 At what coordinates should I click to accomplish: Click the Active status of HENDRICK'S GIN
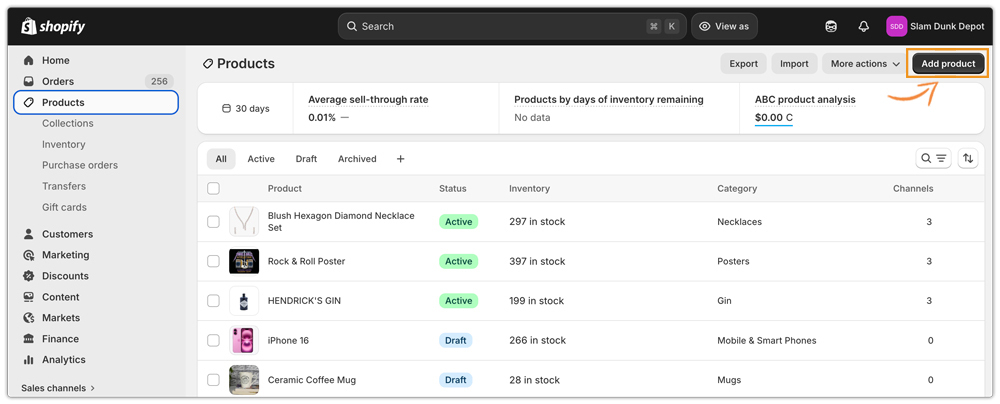459,301
